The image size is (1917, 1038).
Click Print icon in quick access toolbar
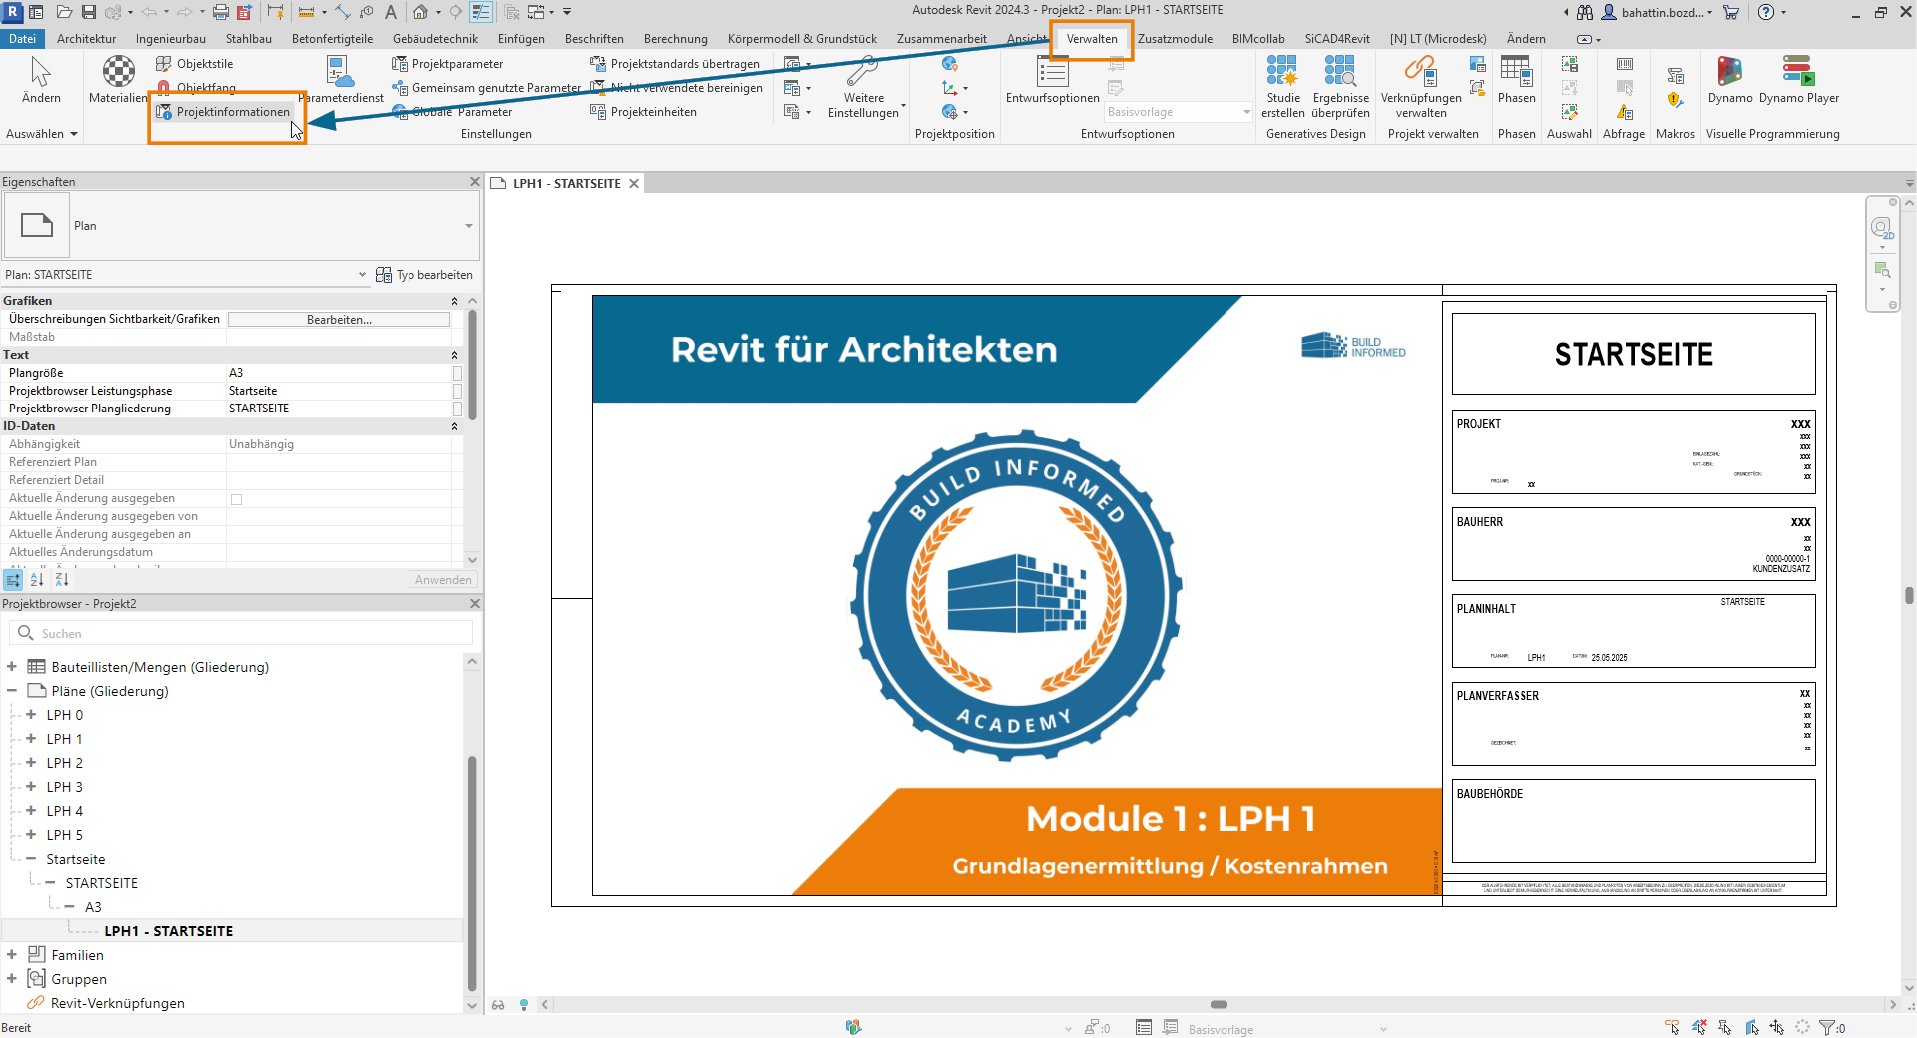pos(221,12)
